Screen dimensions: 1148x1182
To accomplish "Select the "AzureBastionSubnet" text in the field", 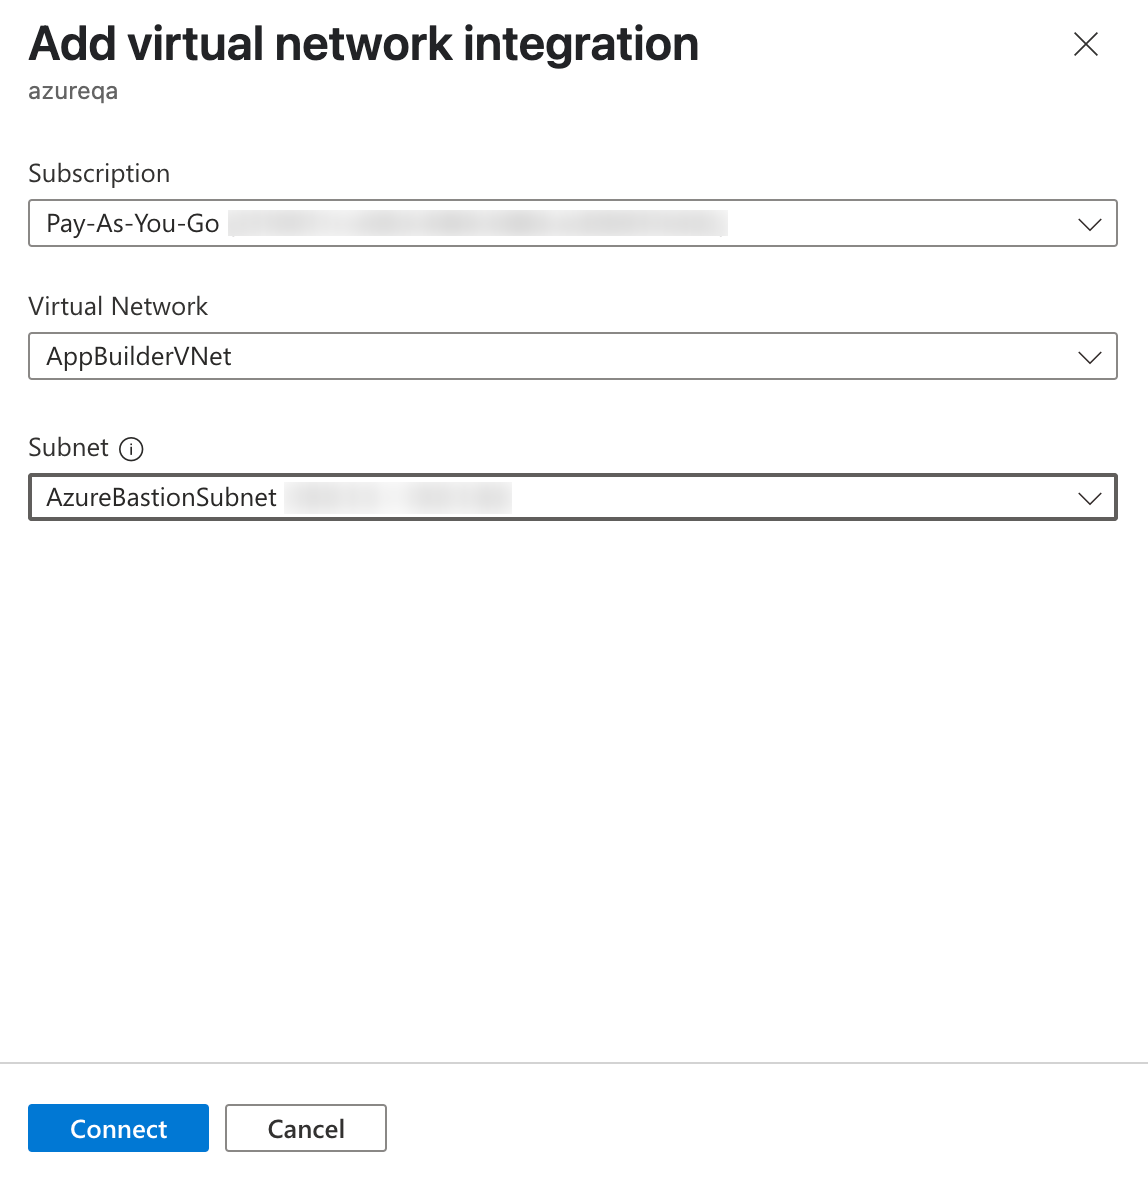I will point(161,498).
